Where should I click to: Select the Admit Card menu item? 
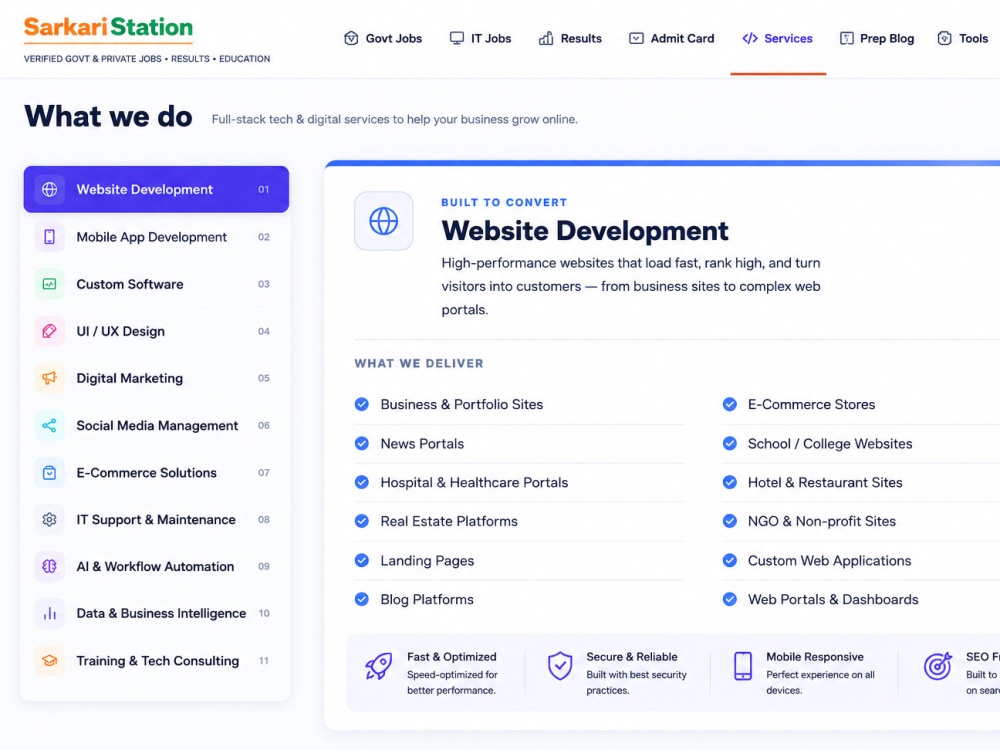coord(672,38)
